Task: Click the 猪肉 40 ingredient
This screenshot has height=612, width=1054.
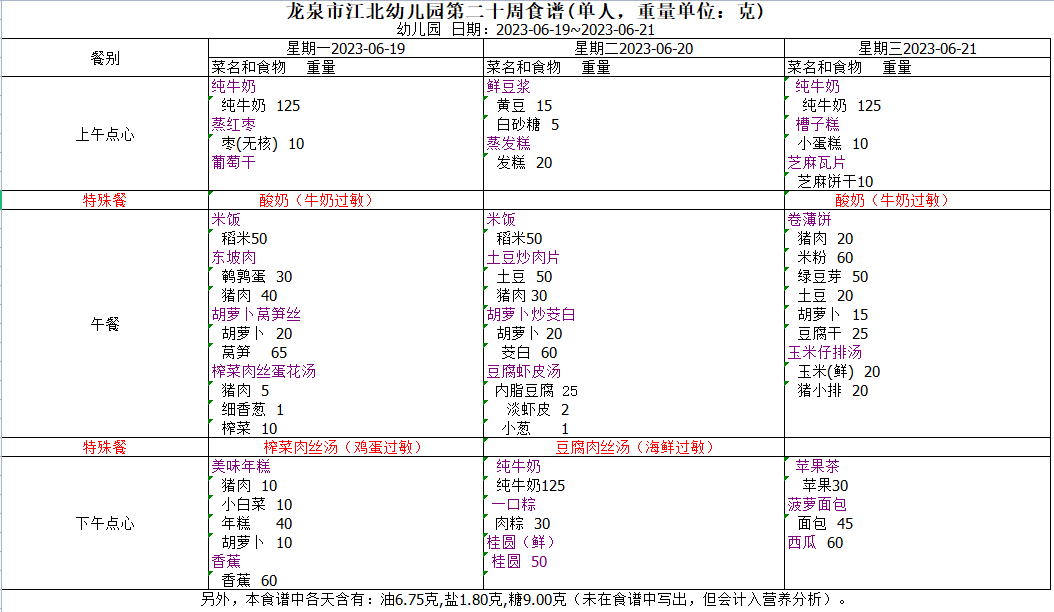Action: point(249,296)
